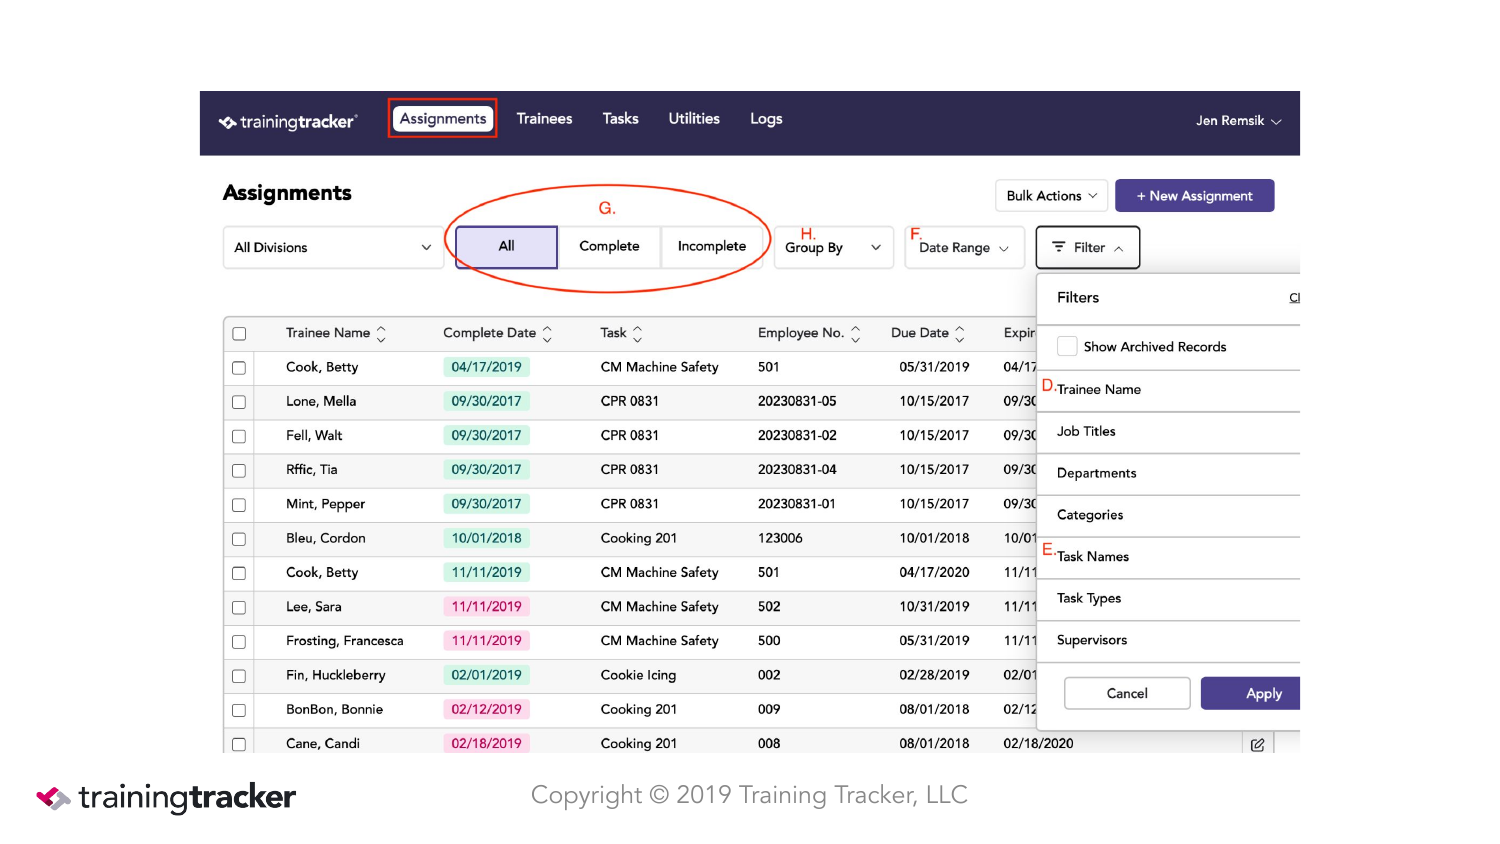The height and width of the screenshot is (844, 1500).
Task: Tick the select-all checkbox in table header
Action: [x=239, y=334]
